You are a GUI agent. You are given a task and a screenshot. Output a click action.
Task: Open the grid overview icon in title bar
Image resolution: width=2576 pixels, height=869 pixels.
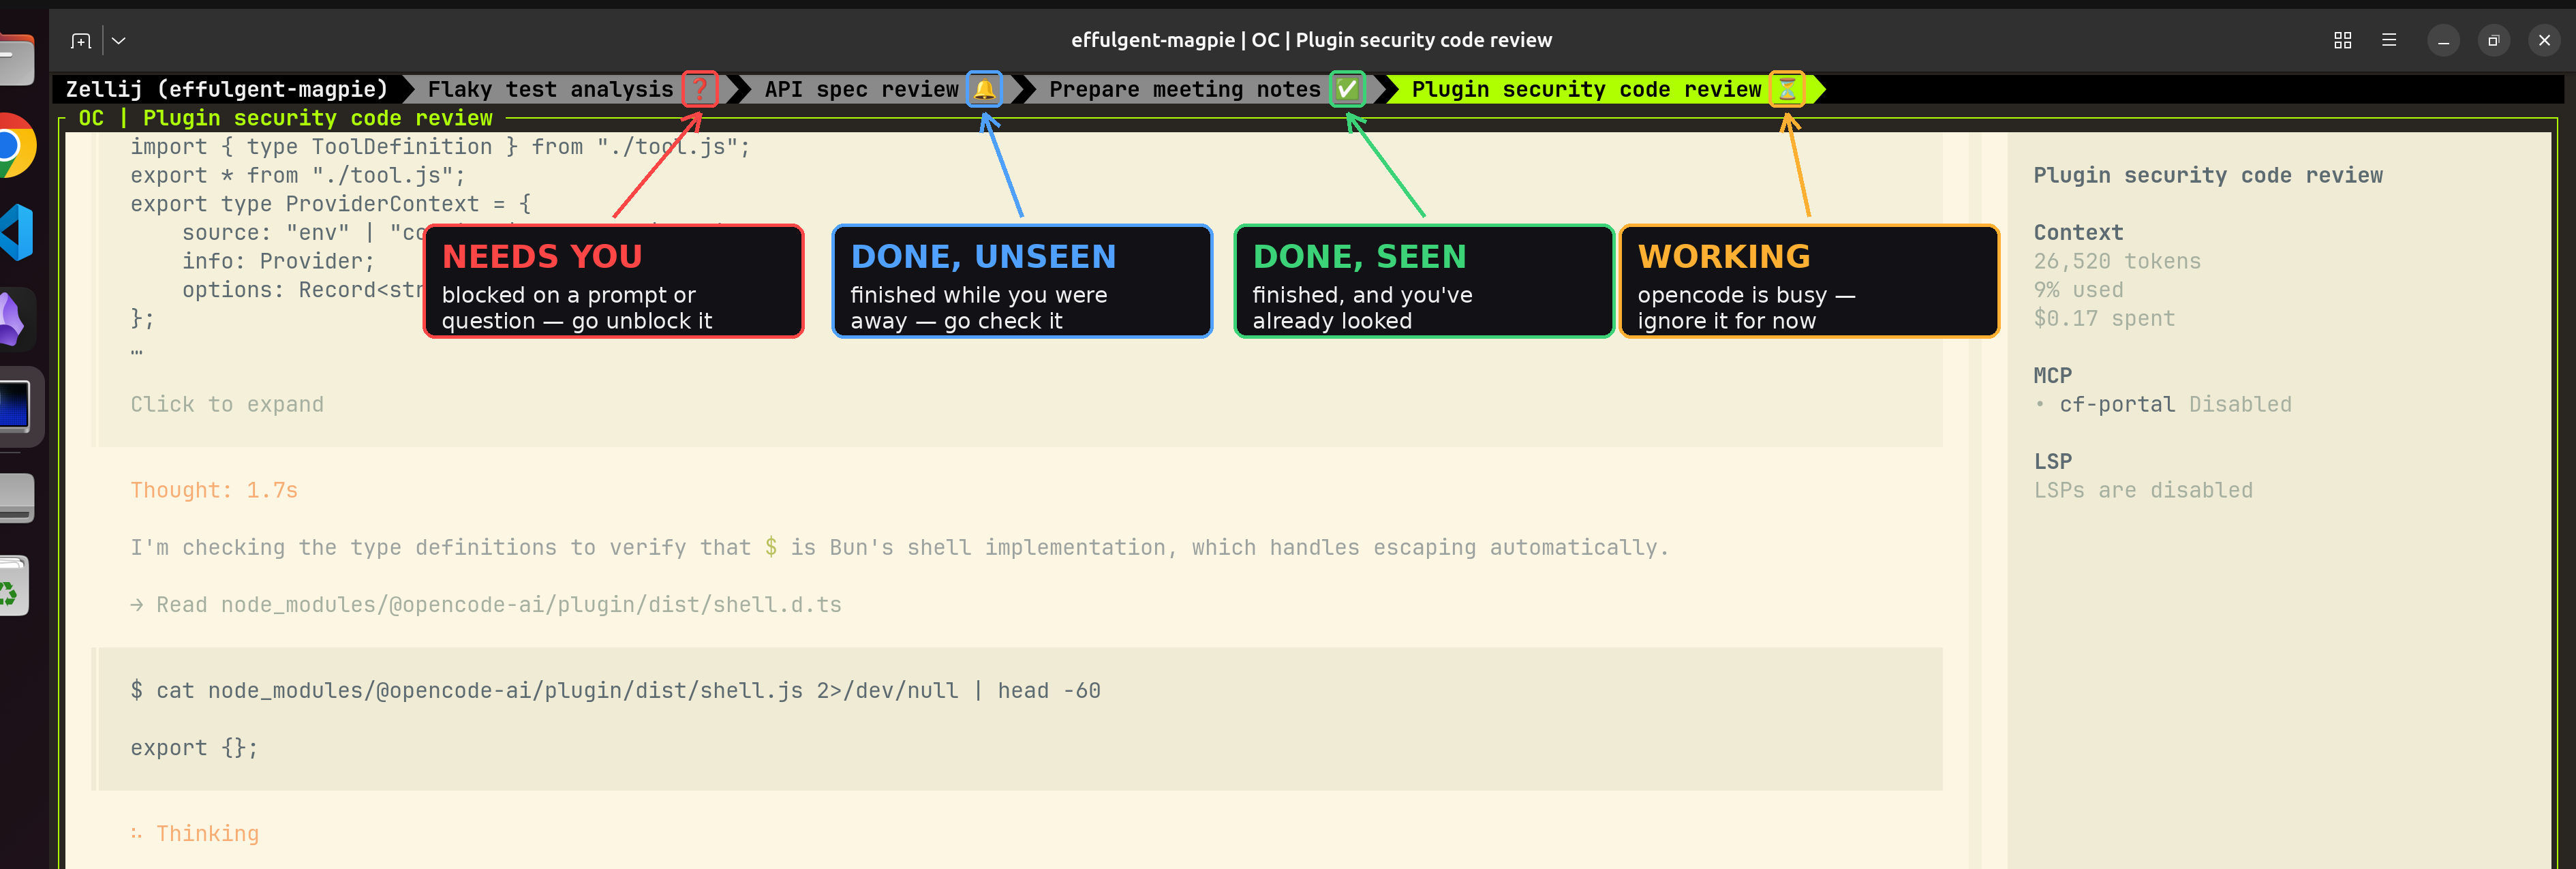pyautogui.click(x=2342, y=40)
